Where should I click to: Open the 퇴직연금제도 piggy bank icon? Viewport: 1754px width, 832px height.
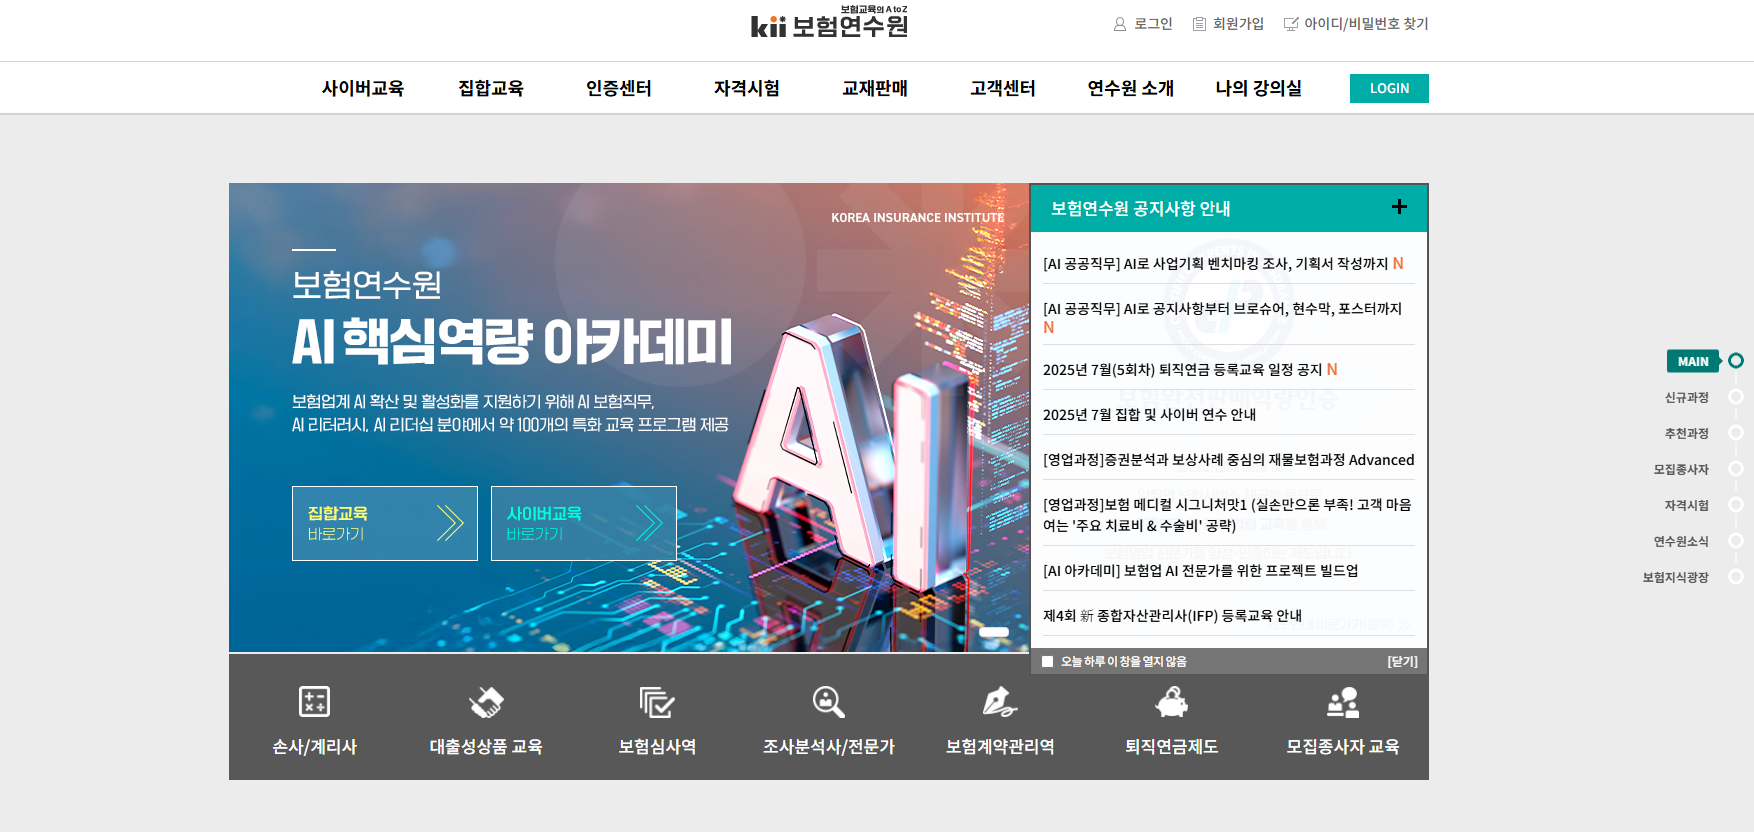tap(1171, 702)
